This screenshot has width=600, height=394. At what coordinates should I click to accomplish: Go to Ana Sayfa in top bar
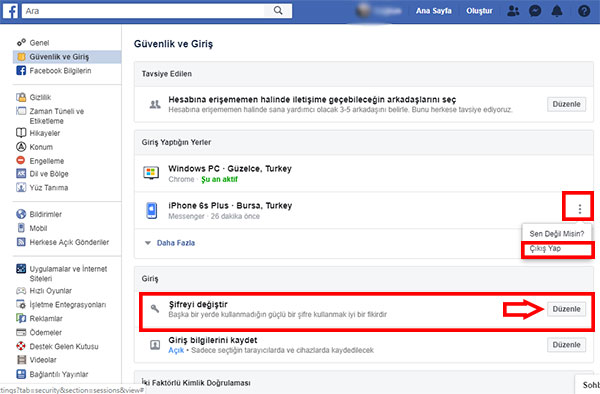(434, 11)
